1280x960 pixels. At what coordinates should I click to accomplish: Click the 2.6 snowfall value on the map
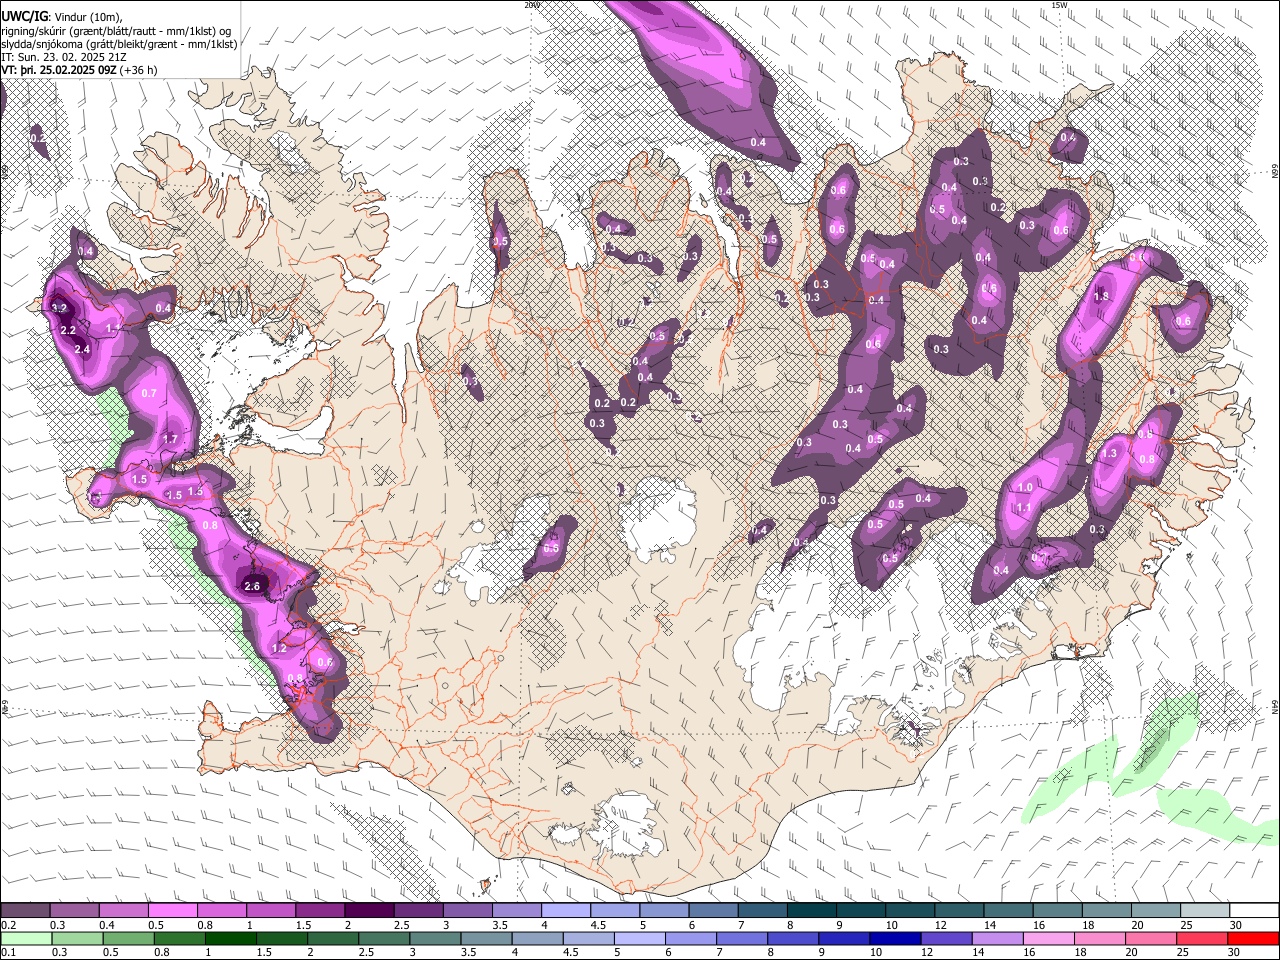[252, 586]
